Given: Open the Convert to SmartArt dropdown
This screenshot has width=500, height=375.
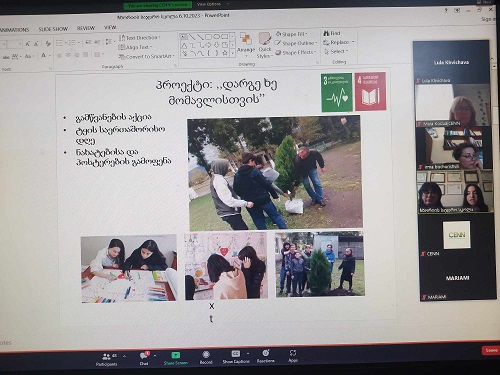Looking at the screenshot, I should coord(147,57).
